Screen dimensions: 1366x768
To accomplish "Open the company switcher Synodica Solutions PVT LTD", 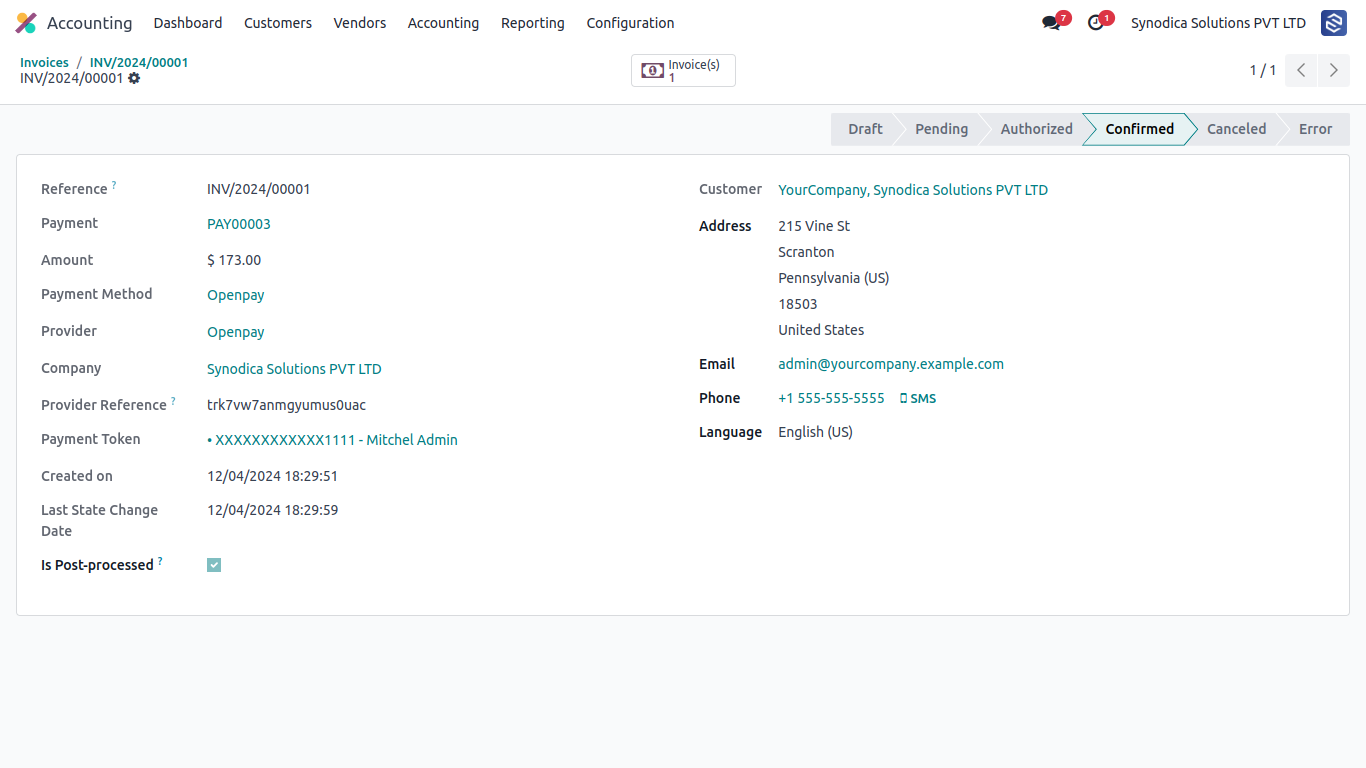I will (x=1218, y=23).
